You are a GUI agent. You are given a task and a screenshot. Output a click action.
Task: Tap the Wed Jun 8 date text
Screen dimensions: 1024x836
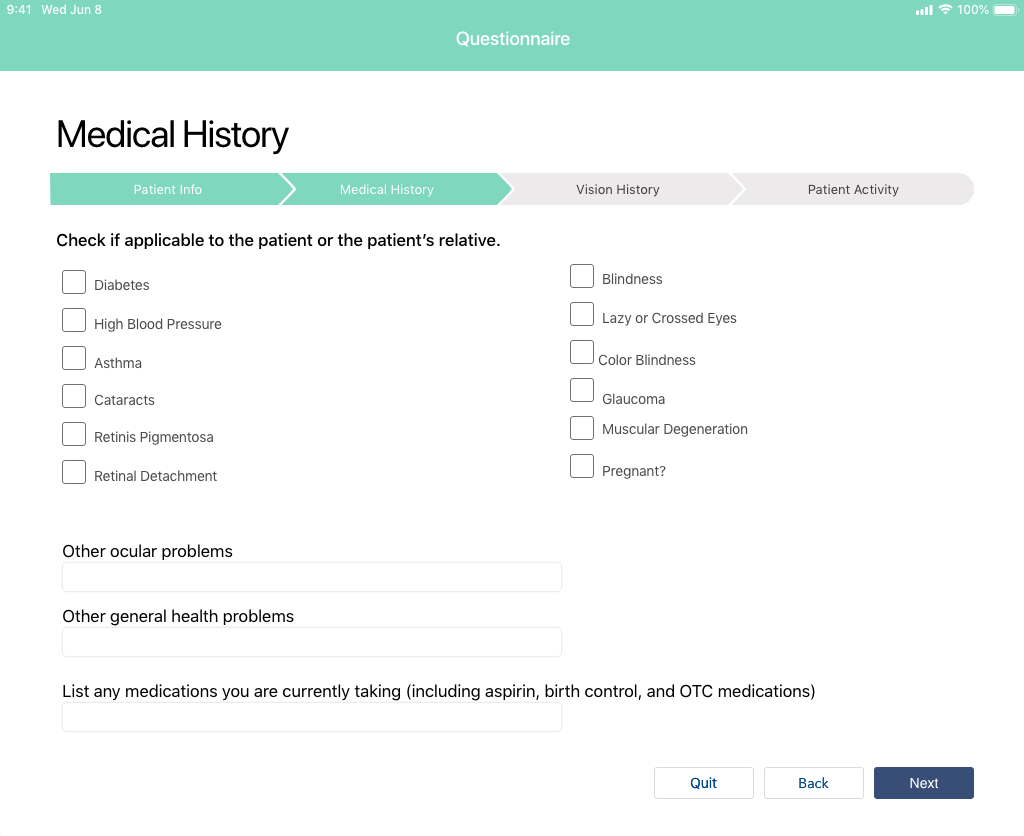[71, 10]
